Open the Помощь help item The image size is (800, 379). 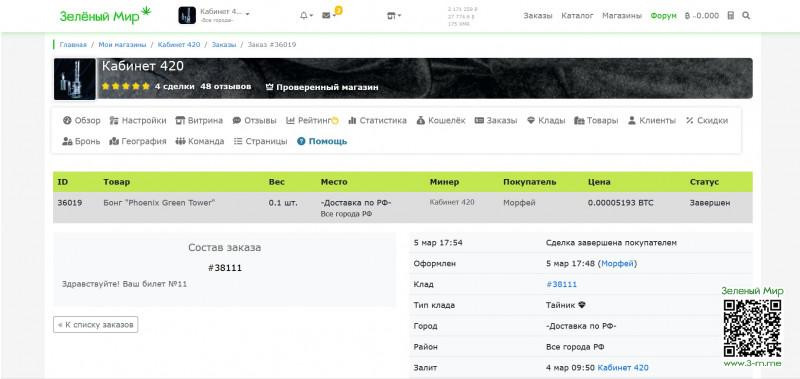(x=322, y=141)
